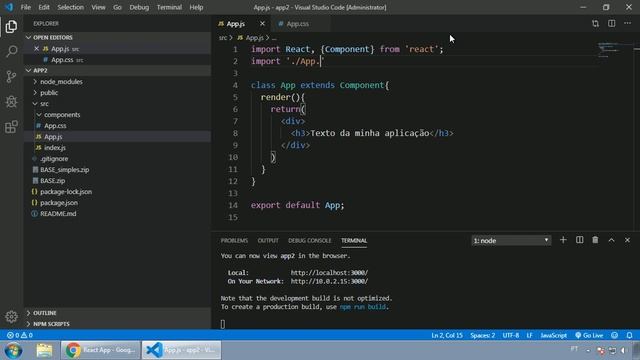Click the Visual Studio Code taskbar button
The width and height of the screenshot is (640, 360).
182,350
